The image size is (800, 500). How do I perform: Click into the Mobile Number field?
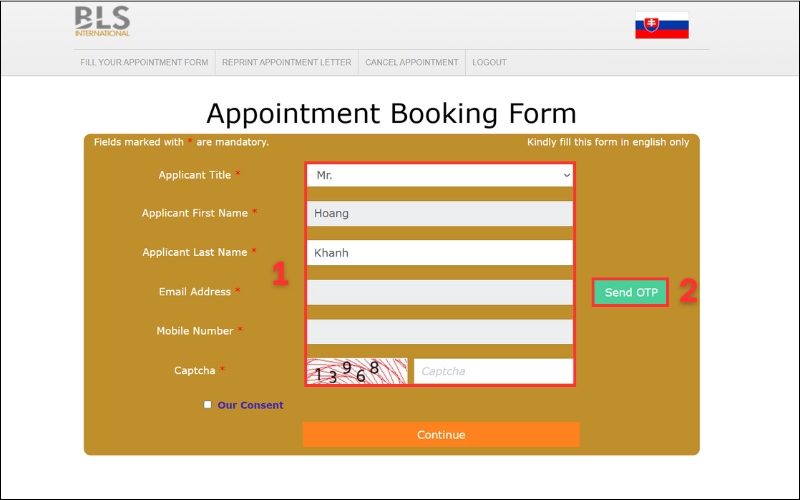tap(439, 331)
